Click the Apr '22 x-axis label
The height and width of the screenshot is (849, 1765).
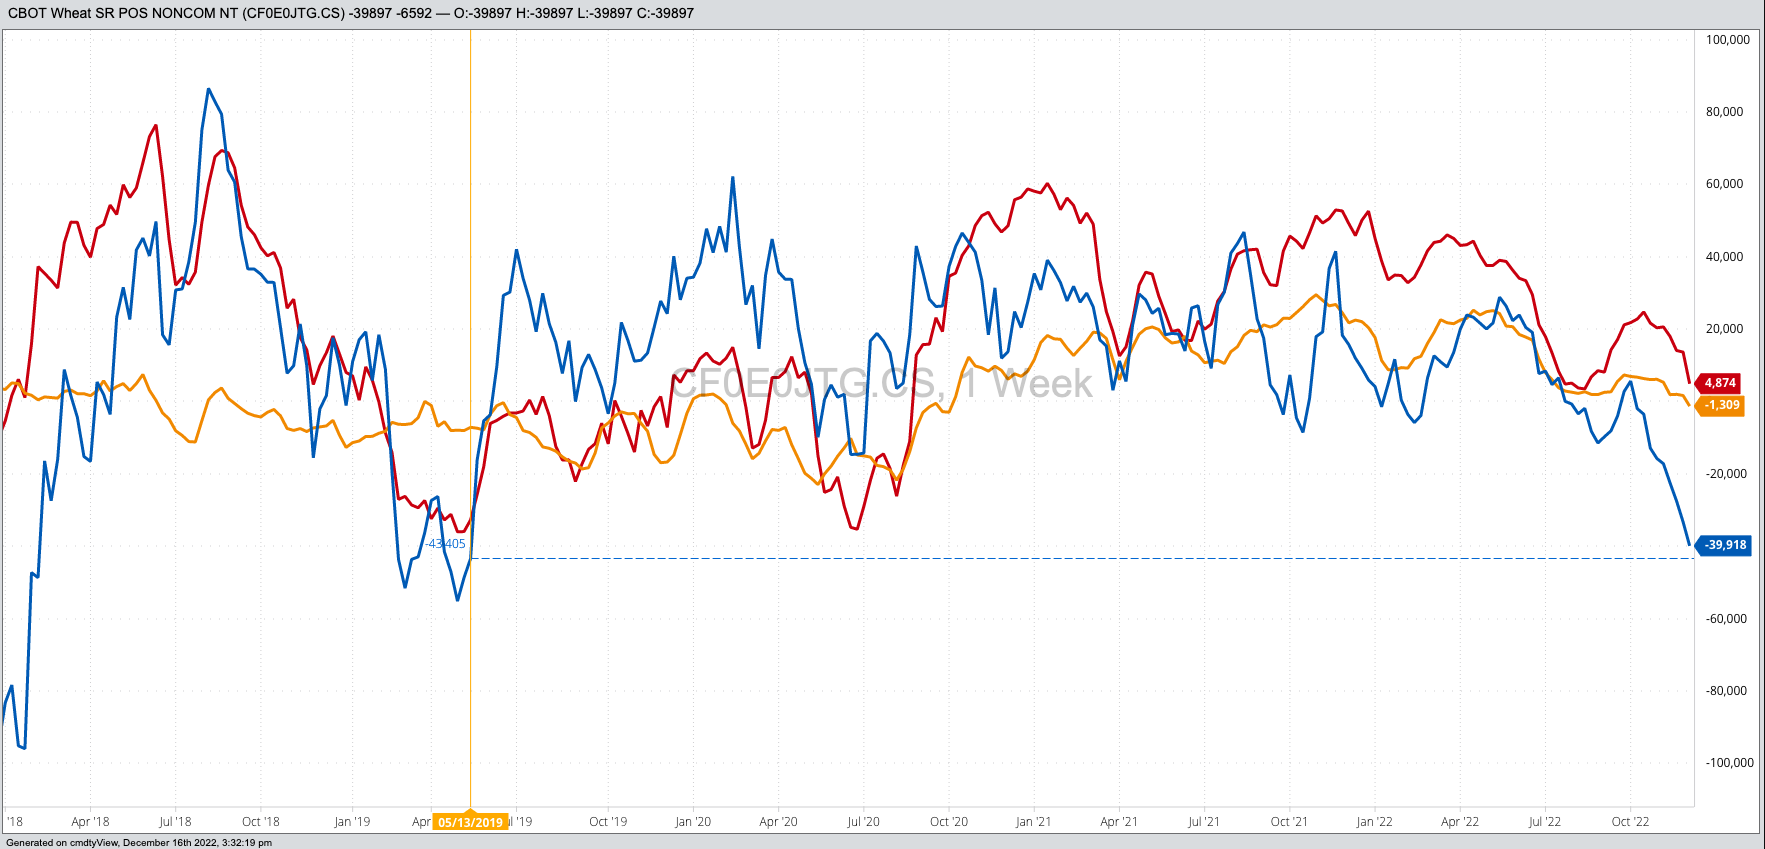1460,822
